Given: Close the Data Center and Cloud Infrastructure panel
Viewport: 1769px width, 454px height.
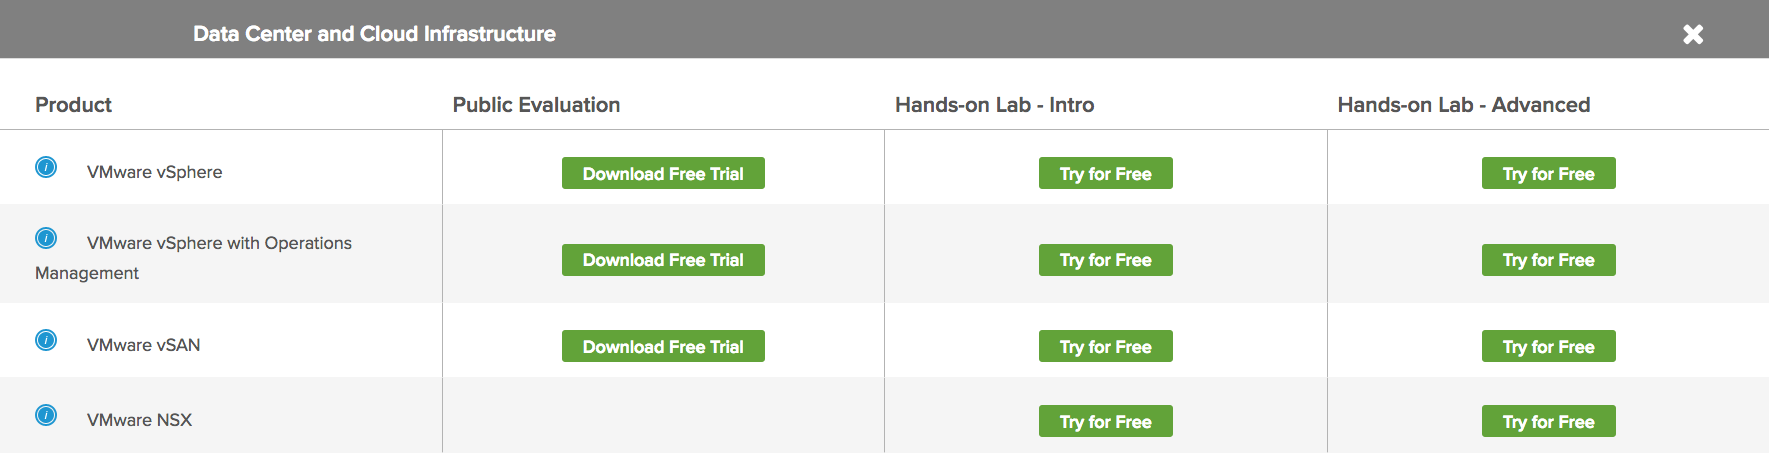Looking at the screenshot, I should point(1693,34).
